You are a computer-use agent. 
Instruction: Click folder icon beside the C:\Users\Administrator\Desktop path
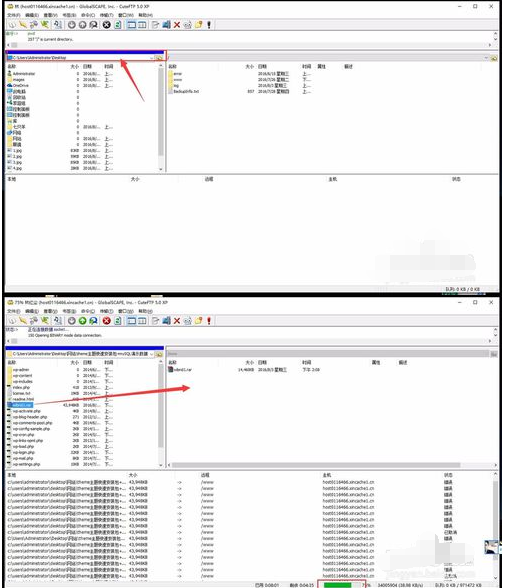159,58
